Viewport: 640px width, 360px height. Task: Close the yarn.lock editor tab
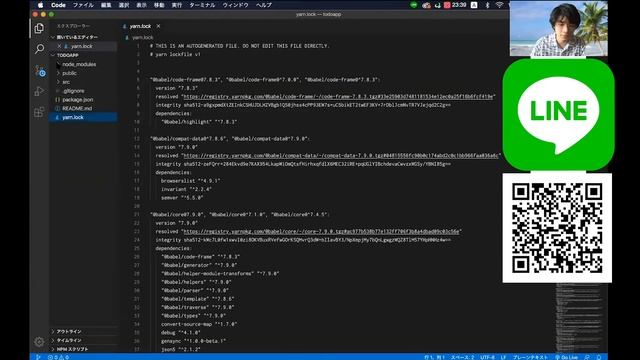(158, 26)
